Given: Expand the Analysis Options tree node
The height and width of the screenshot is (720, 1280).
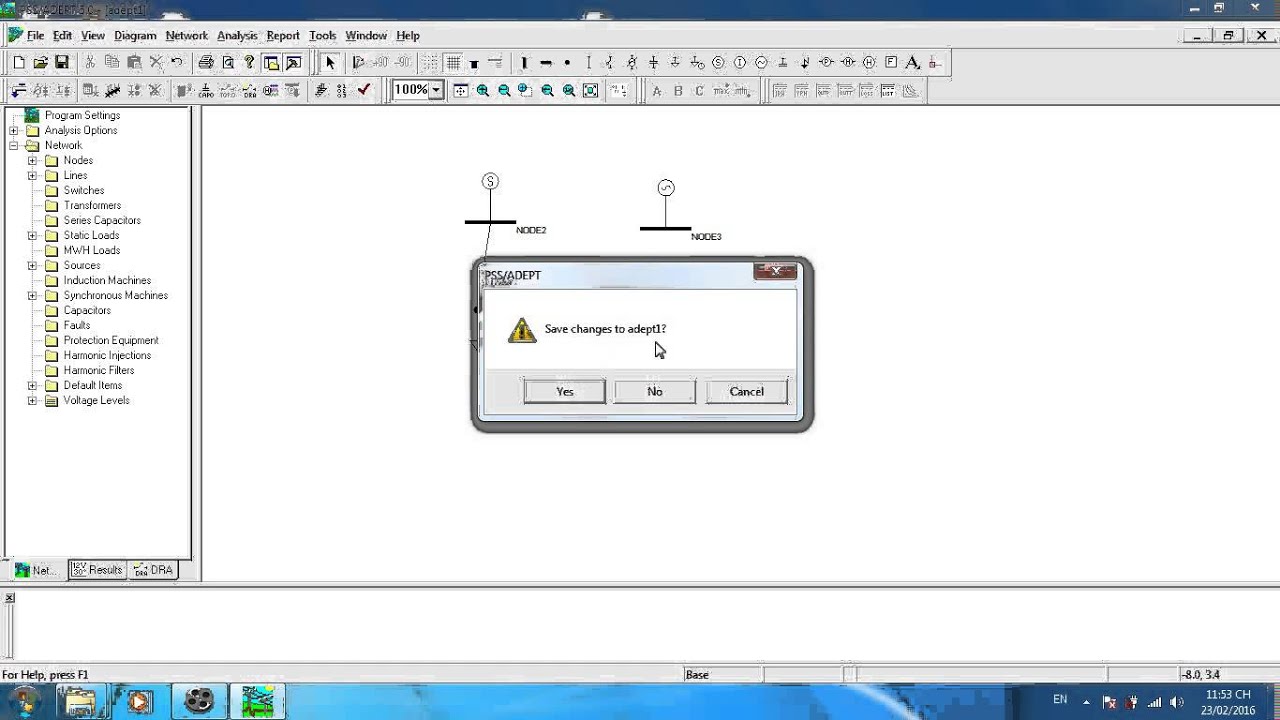Looking at the screenshot, I should pos(14,130).
